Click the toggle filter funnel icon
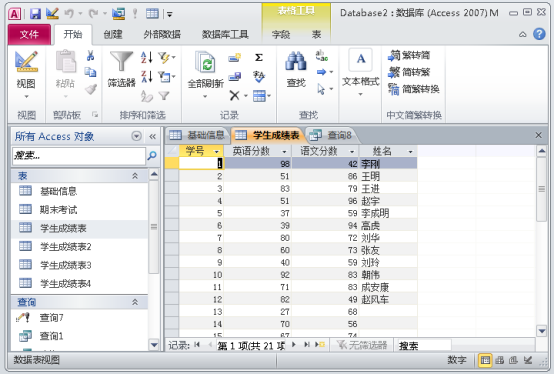The image size is (554, 374). pyautogui.click(x=164, y=96)
